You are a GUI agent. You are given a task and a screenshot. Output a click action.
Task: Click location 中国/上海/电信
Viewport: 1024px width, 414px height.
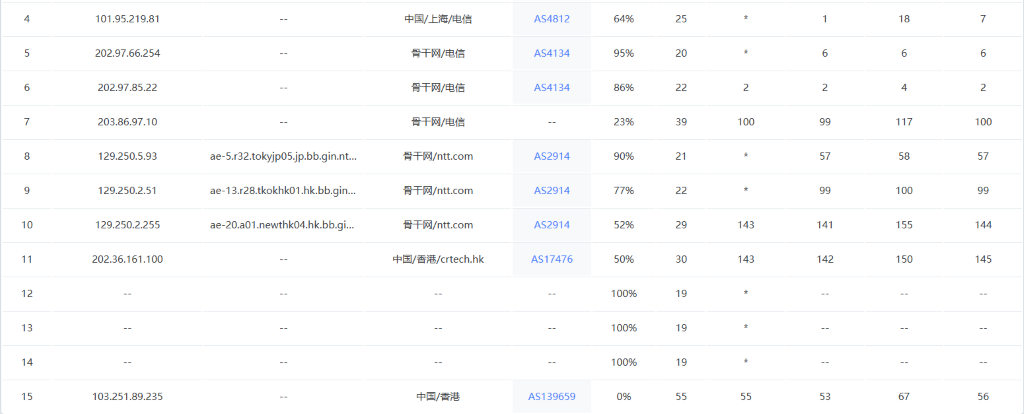click(x=438, y=19)
